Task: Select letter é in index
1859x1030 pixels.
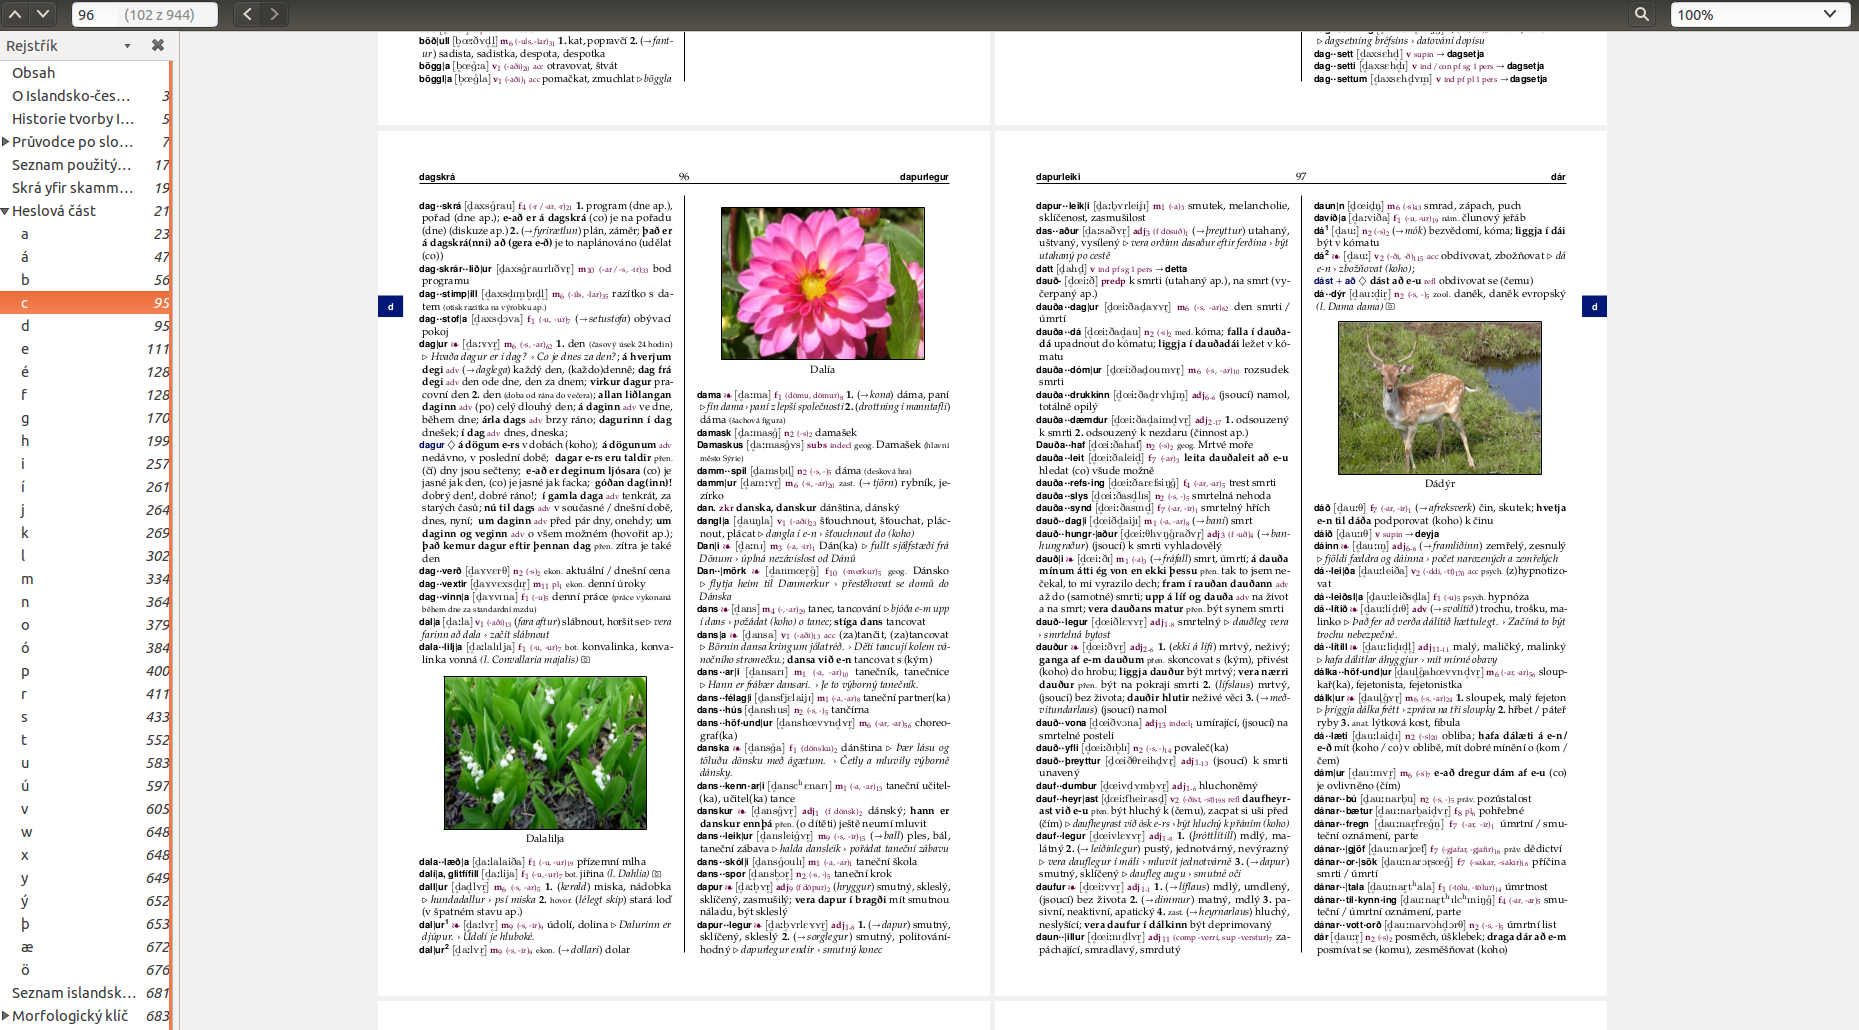Action: 85,372
